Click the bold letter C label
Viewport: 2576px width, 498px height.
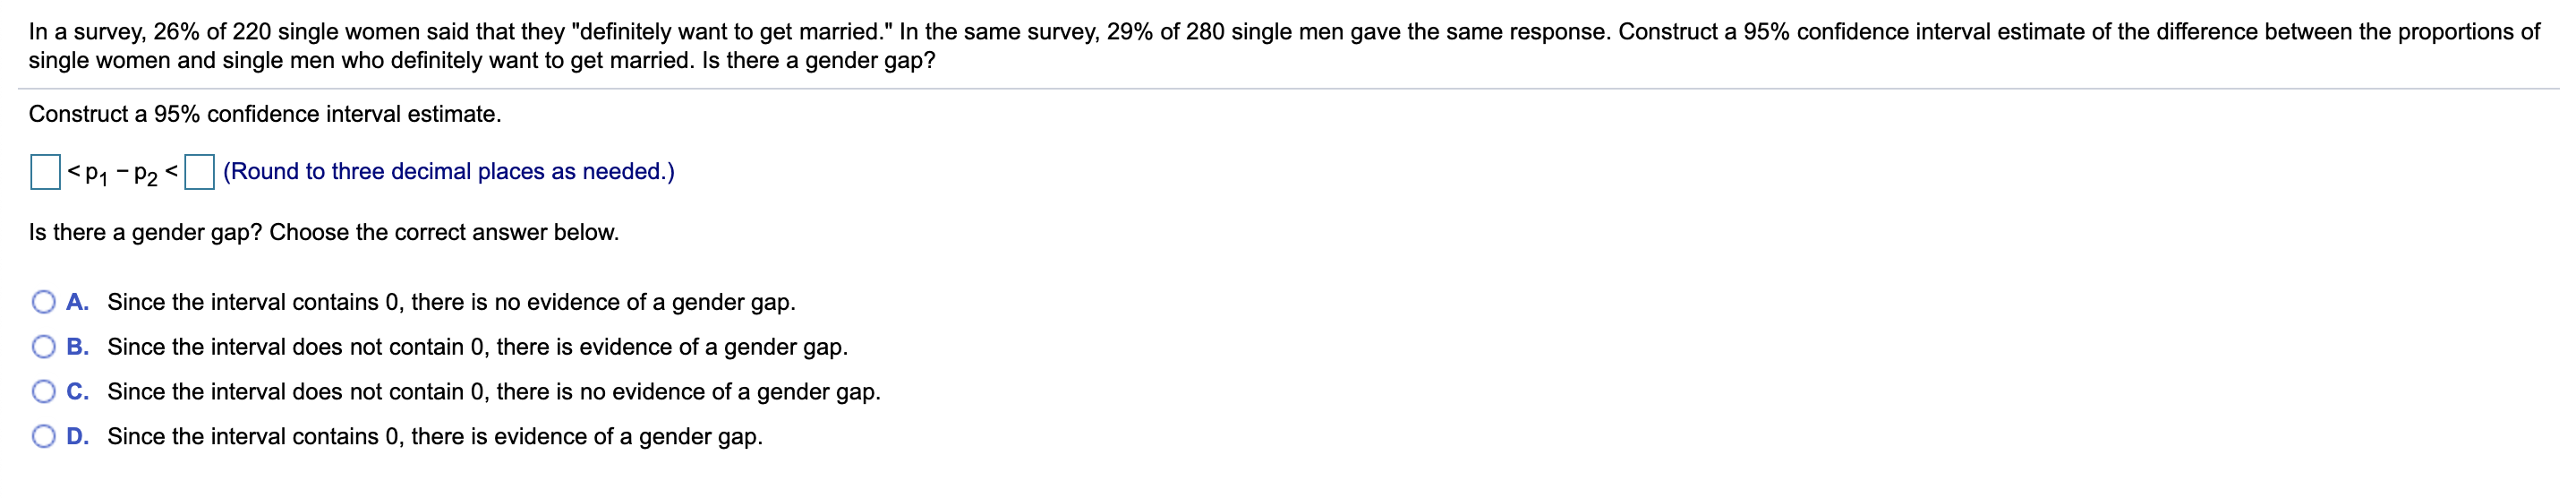pyautogui.click(x=78, y=391)
